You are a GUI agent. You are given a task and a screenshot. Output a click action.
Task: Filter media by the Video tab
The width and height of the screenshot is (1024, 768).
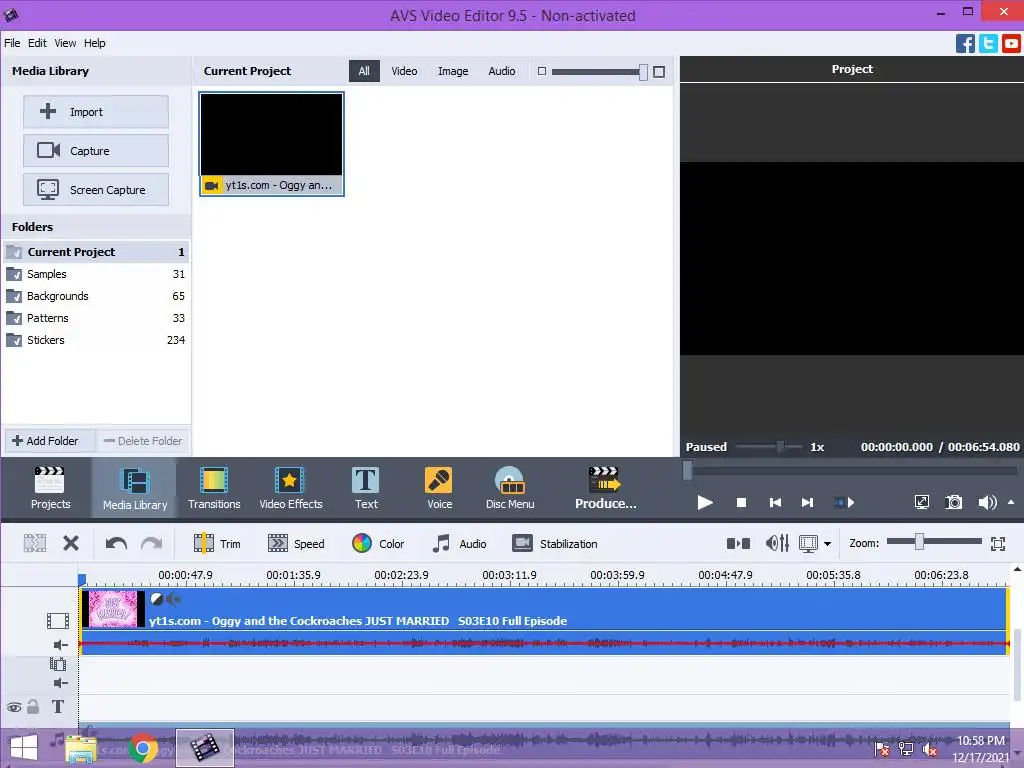(x=404, y=71)
